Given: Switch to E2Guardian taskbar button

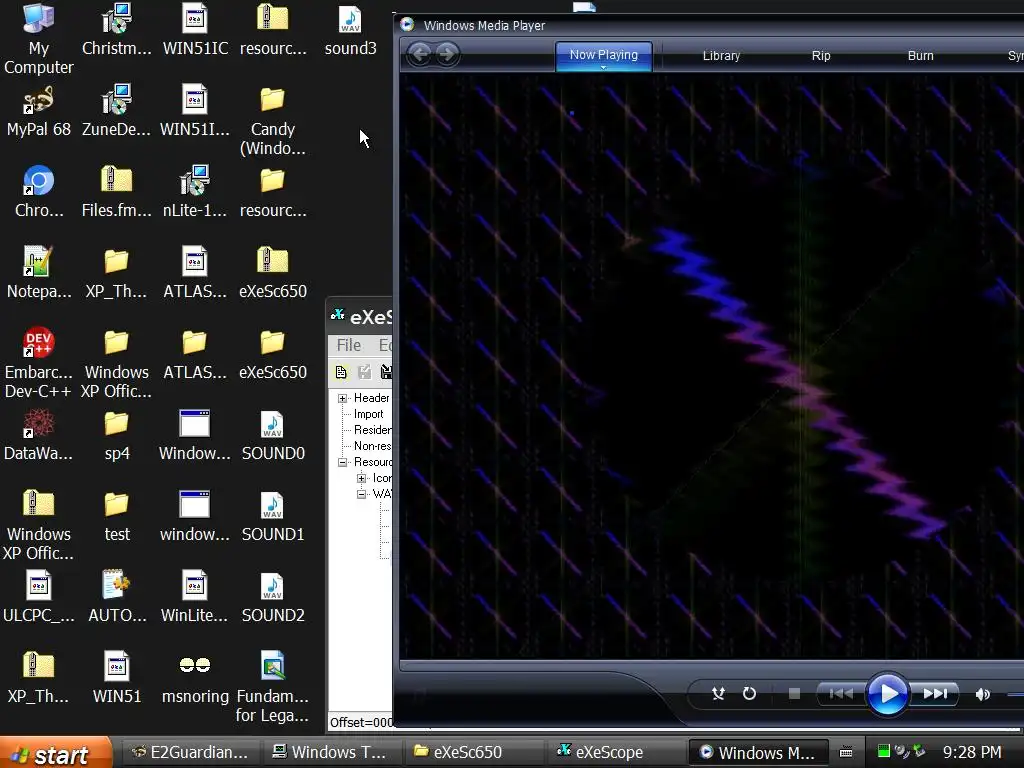Looking at the screenshot, I should pos(190,752).
